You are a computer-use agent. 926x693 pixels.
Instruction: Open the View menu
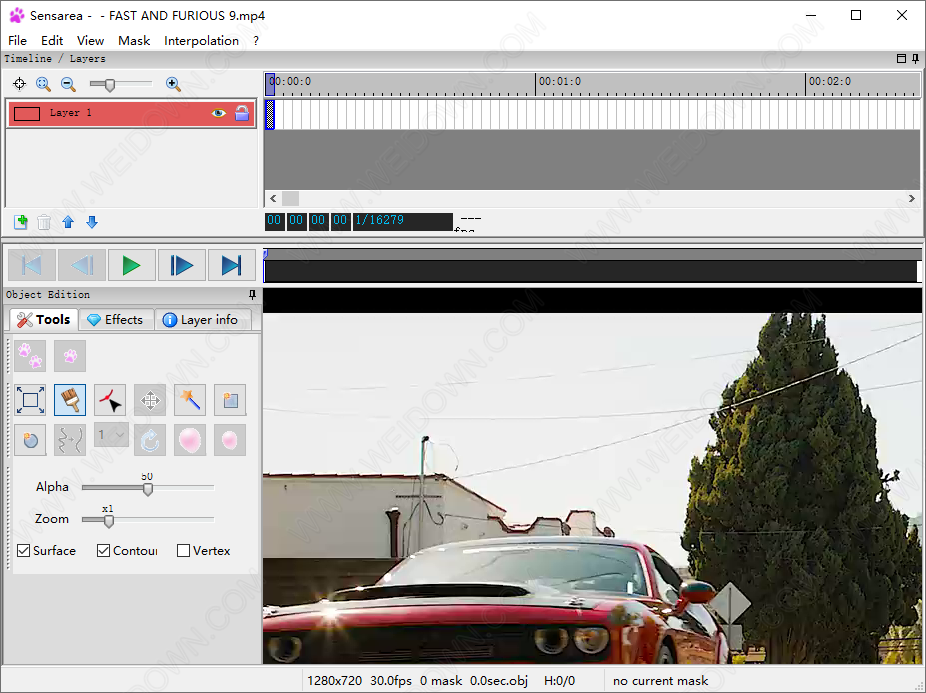click(90, 41)
